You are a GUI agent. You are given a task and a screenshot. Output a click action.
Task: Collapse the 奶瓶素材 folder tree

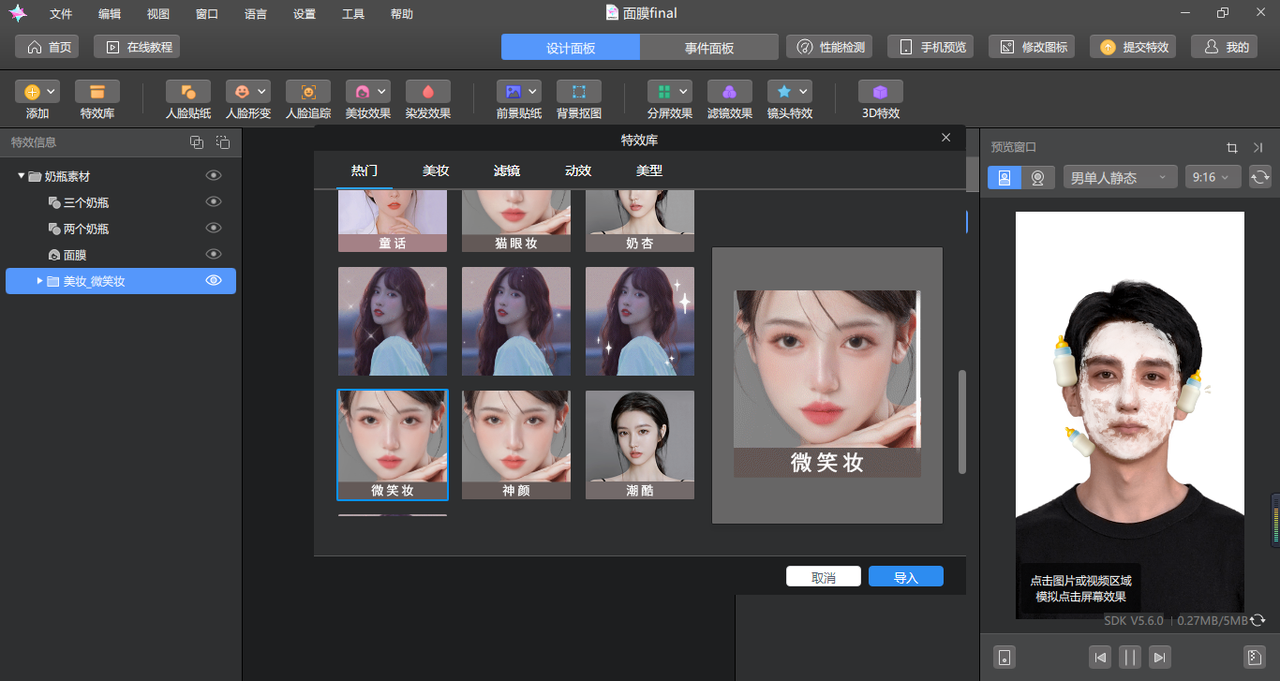tap(22, 176)
